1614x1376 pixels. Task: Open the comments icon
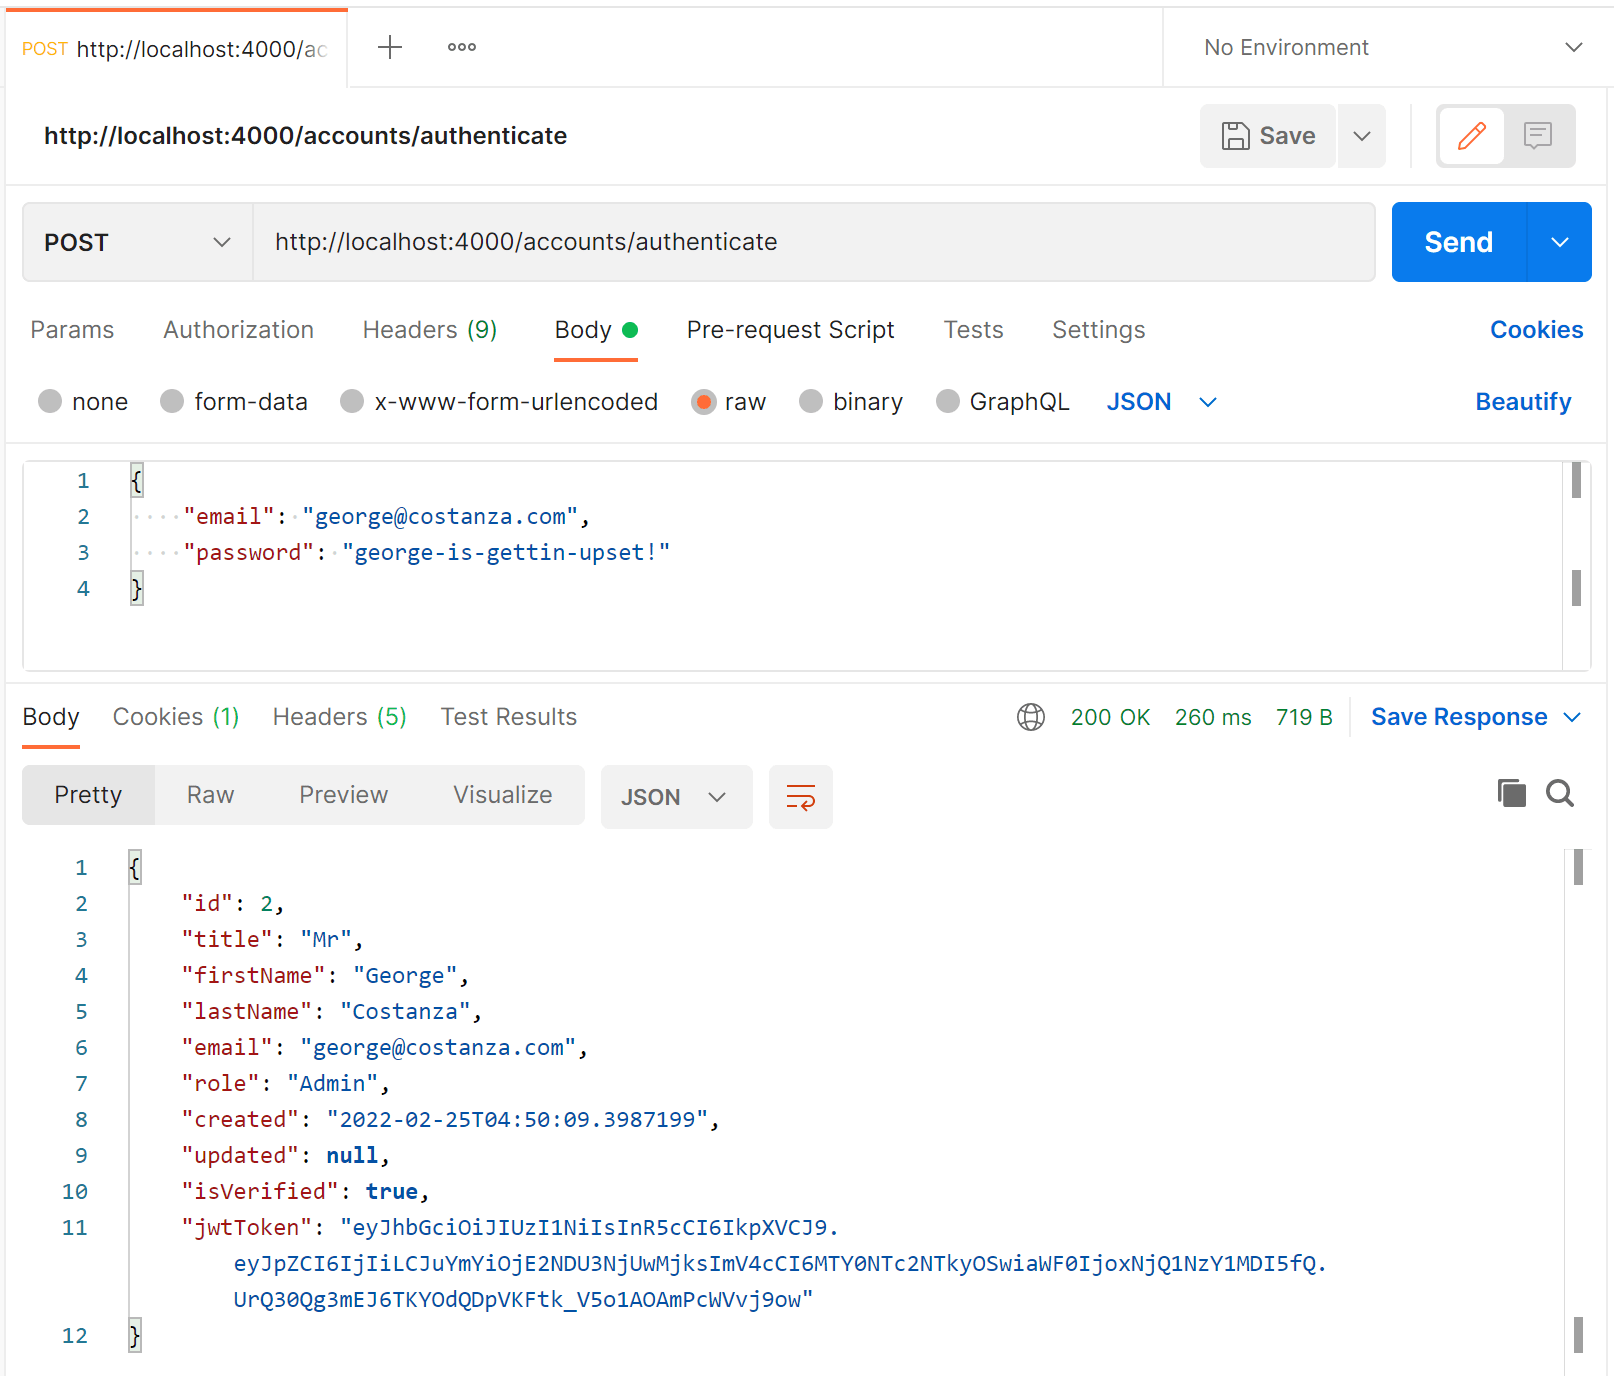click(1538, 136)
